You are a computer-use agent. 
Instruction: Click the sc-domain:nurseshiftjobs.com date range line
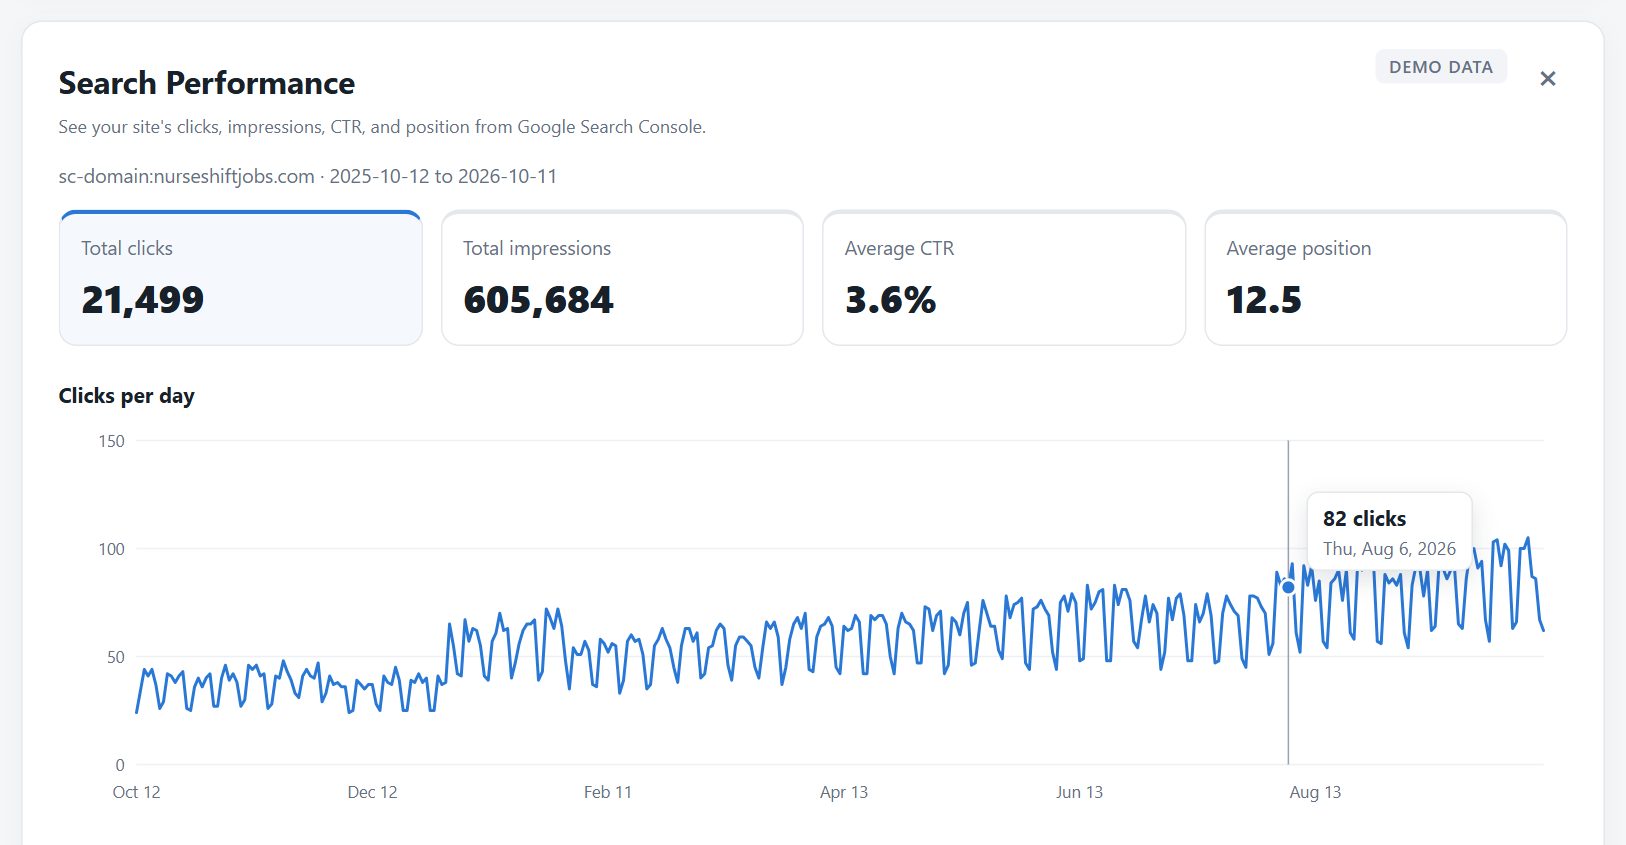[308, 176]
